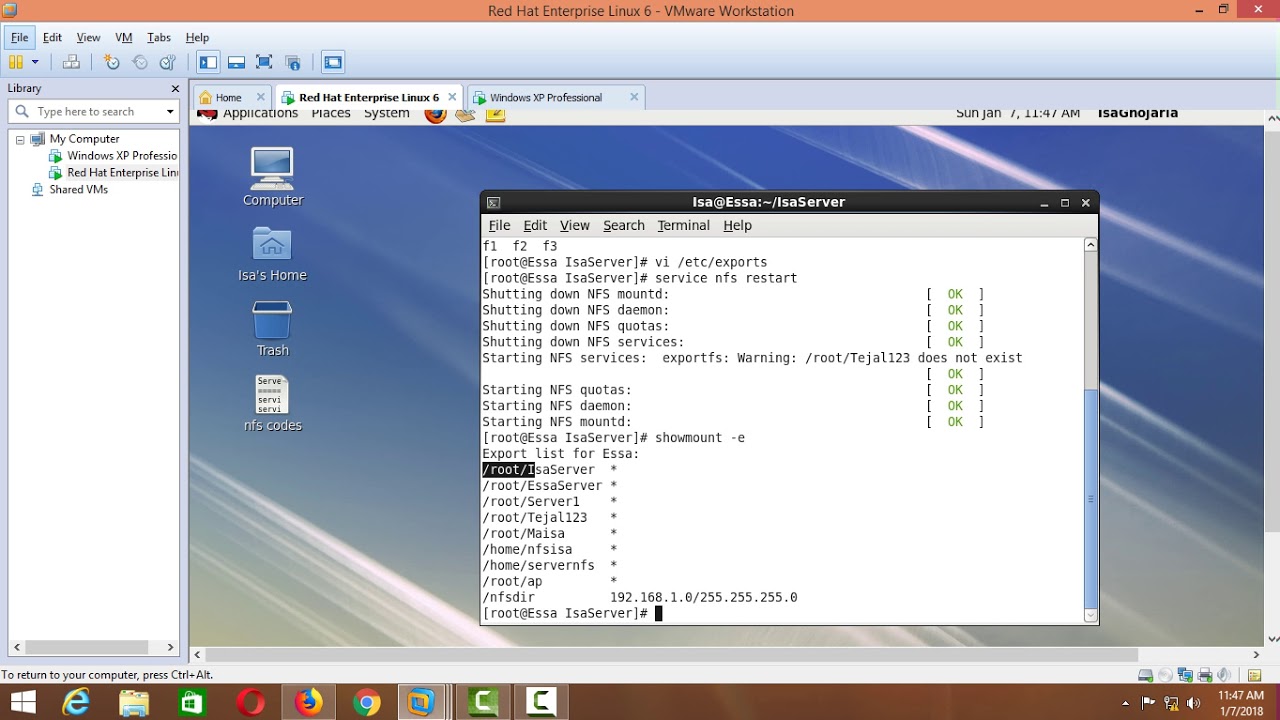Enter full screen mode icon

(264, 62)
